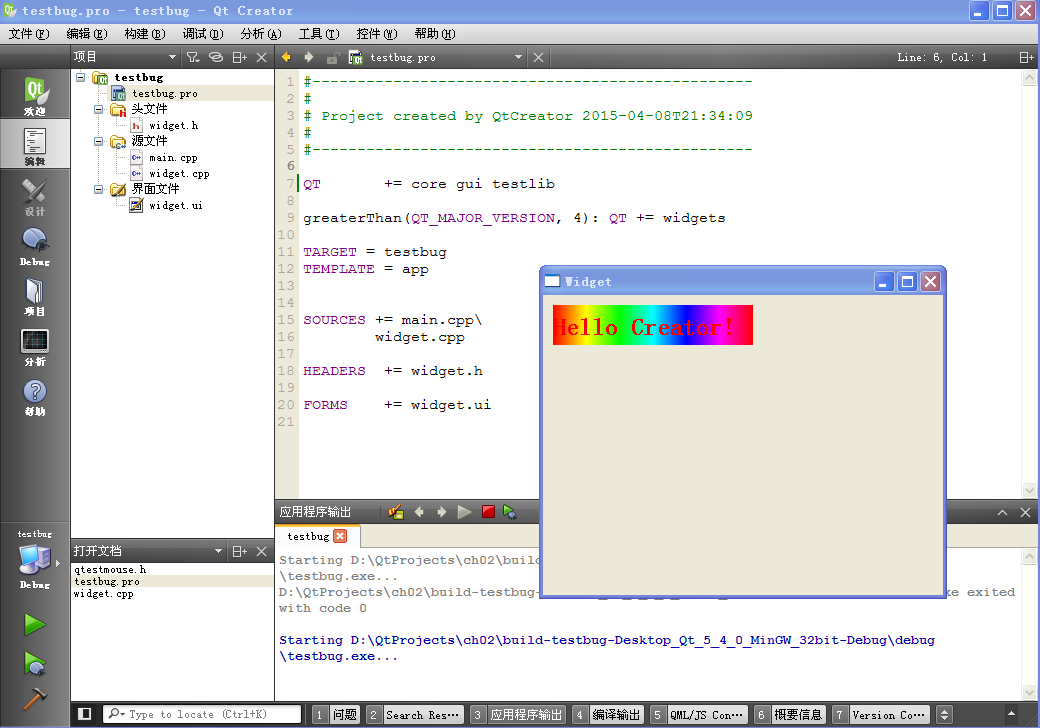Image resolution: width=1040 pixels, height=728 pixels.
Task: Open the 控件 Window menu
Action: [x=377, y=34]
